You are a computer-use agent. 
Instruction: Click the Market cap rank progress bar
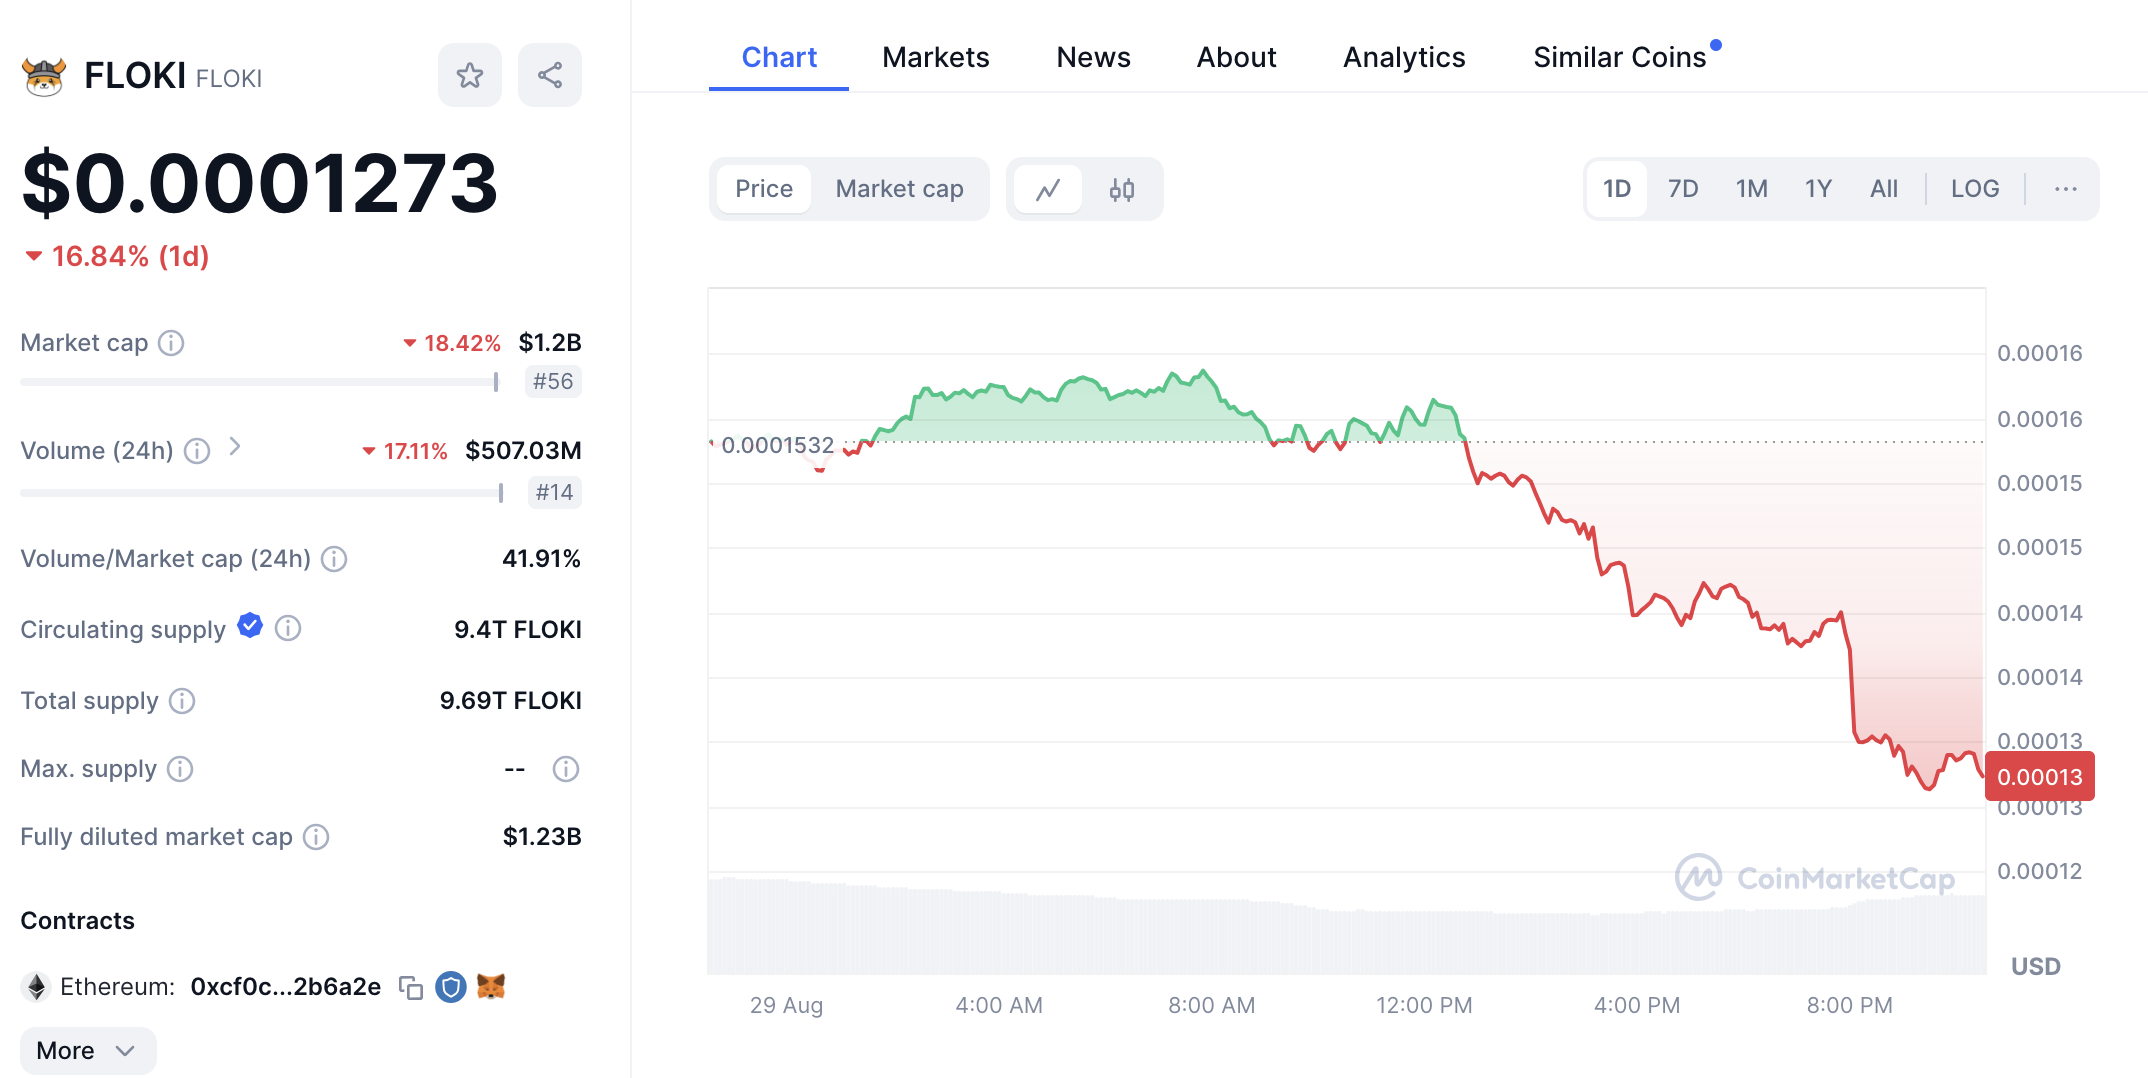259,382
